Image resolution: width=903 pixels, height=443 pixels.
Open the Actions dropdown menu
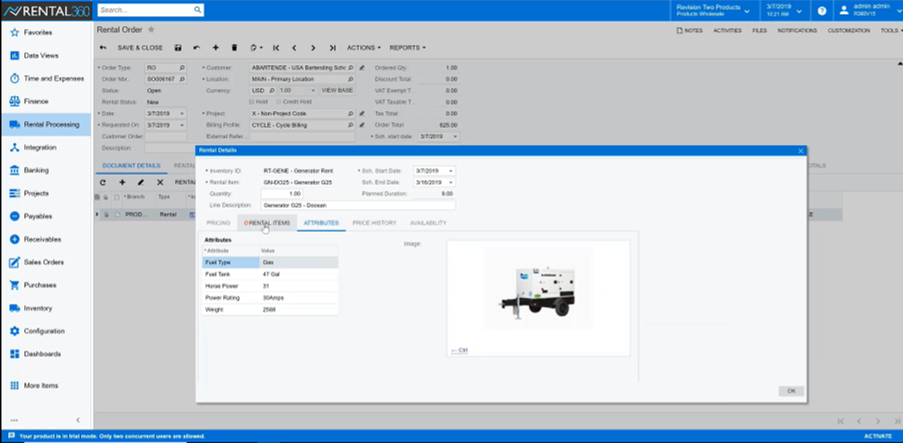(364, 47)
